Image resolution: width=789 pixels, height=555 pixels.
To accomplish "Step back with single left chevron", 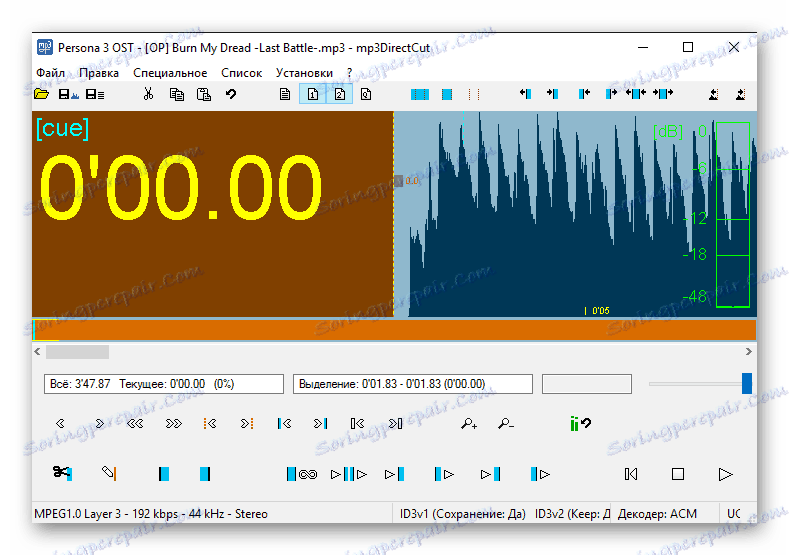I will click(60, 424).
